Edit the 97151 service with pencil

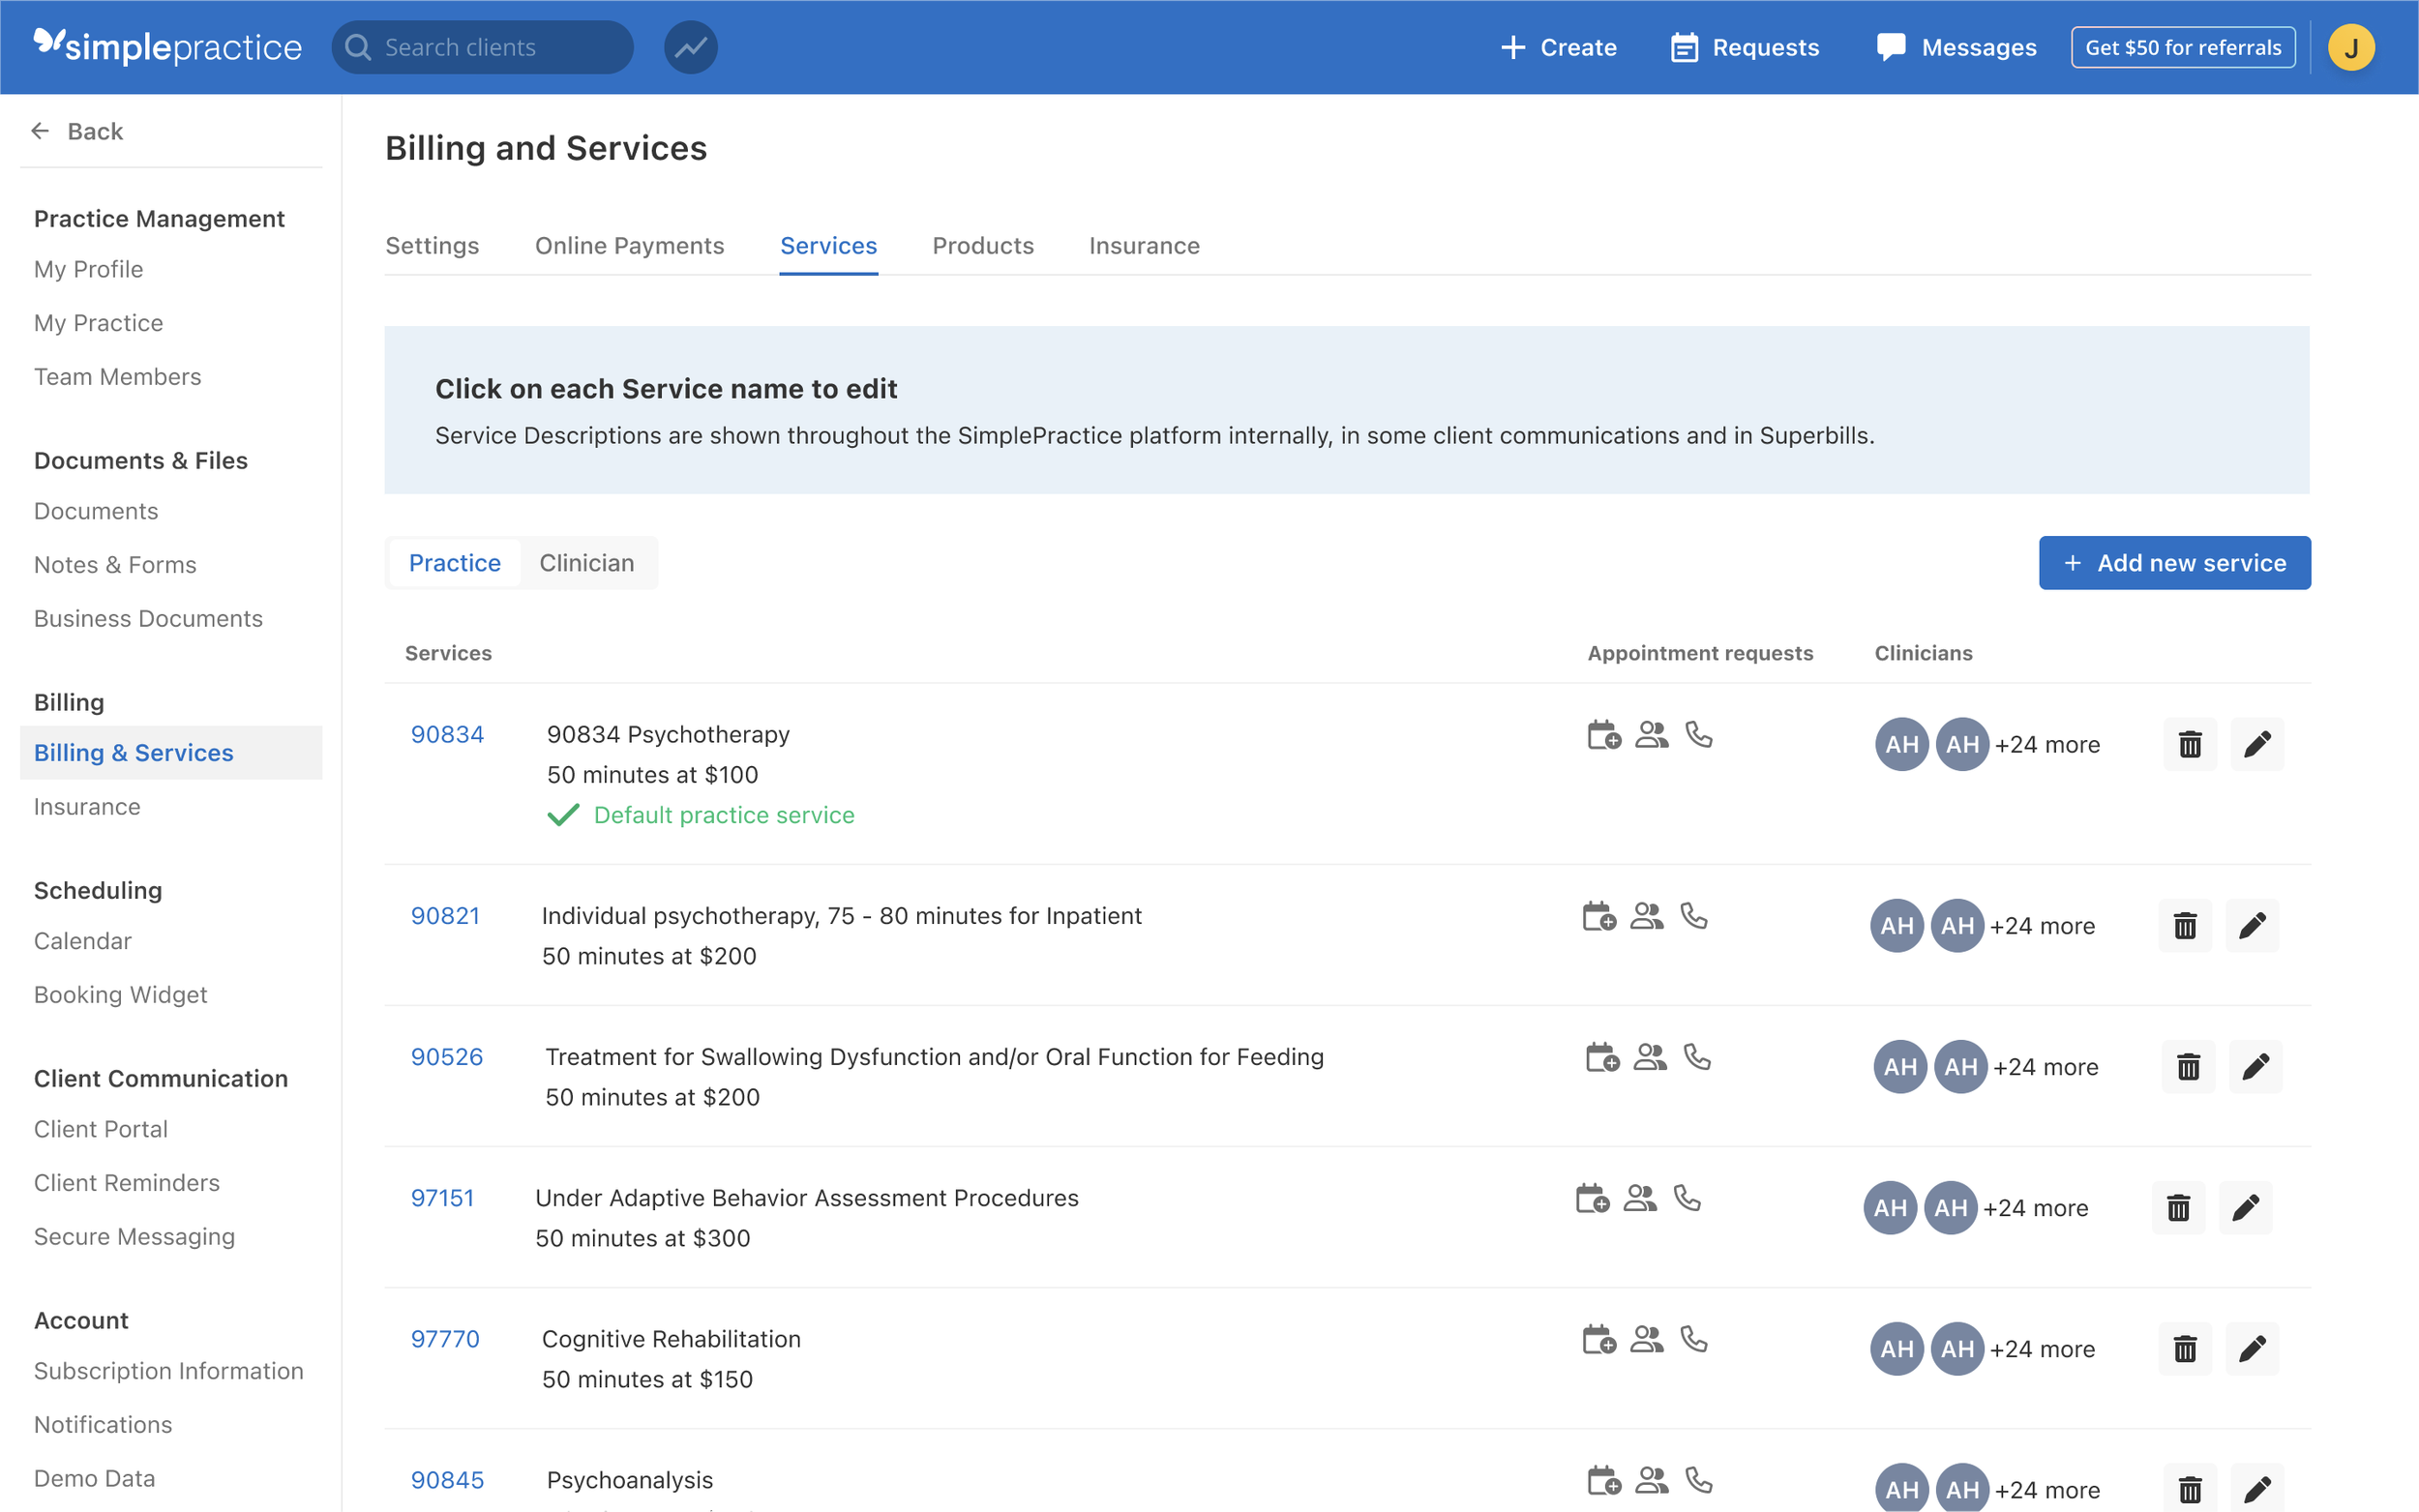click(x=2244, y=1207)
